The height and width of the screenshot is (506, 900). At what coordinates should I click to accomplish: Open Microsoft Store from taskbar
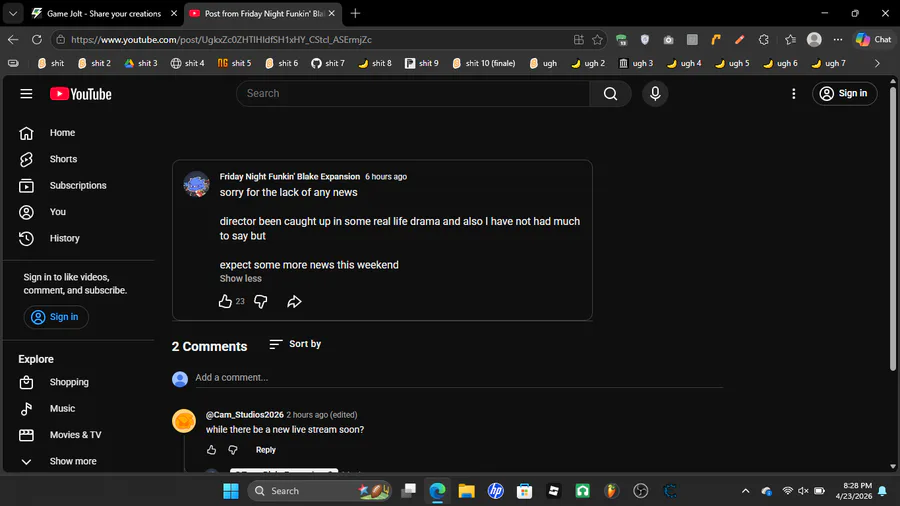coord(524,491)
